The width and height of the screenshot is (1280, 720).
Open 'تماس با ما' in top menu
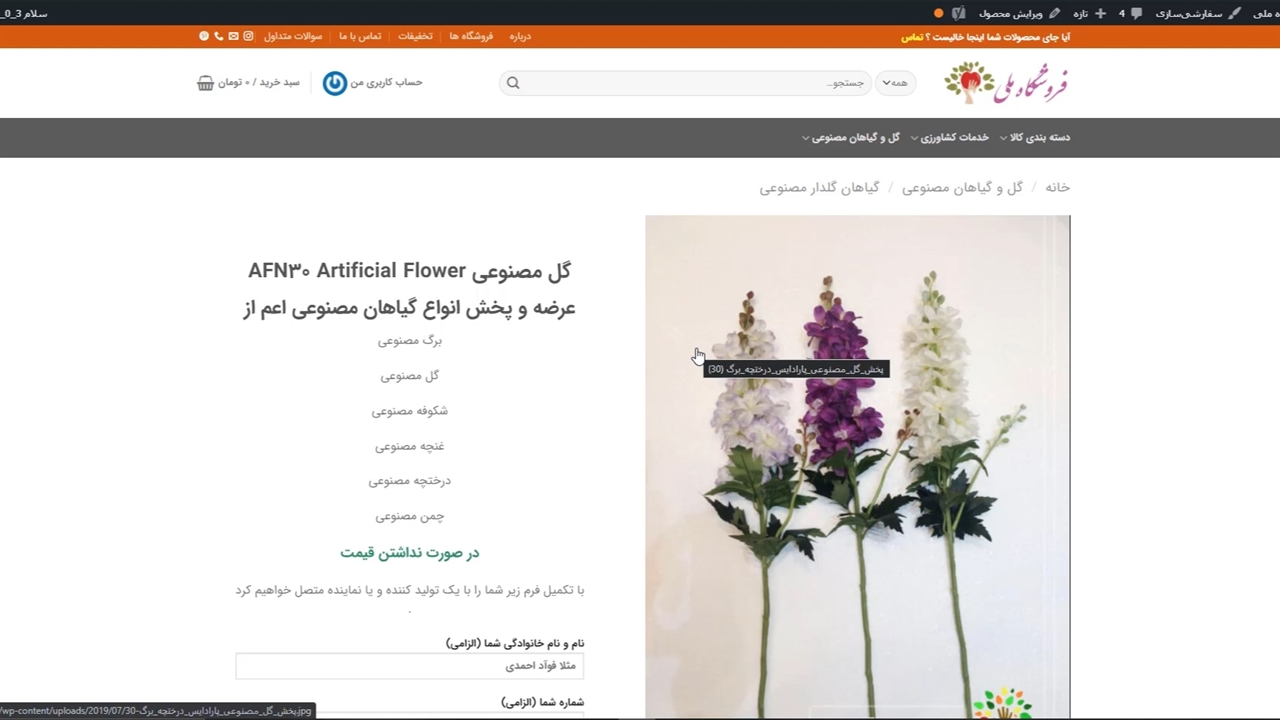(360, 36)
